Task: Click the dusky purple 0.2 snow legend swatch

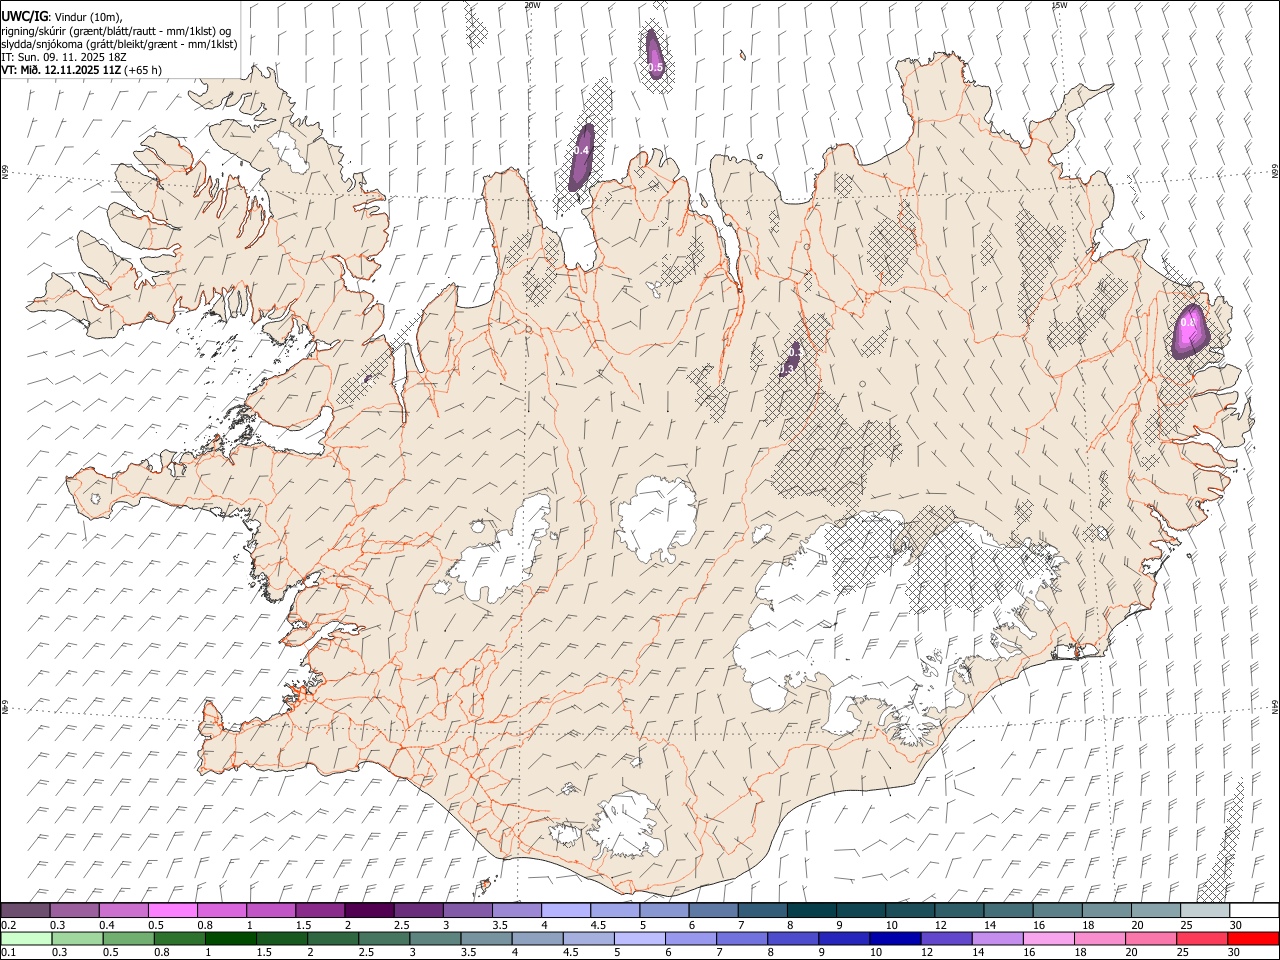Action: [x=26, y=911]
